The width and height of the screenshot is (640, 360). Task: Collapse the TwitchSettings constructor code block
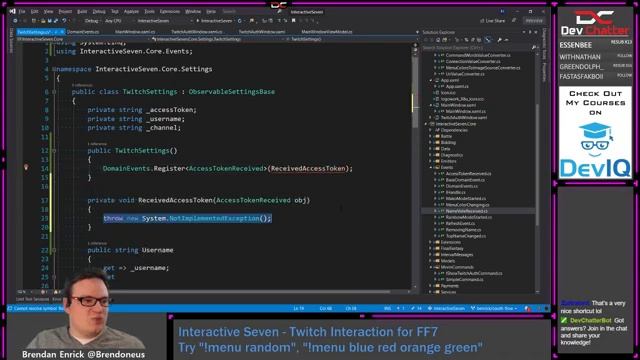click(54, 151)
